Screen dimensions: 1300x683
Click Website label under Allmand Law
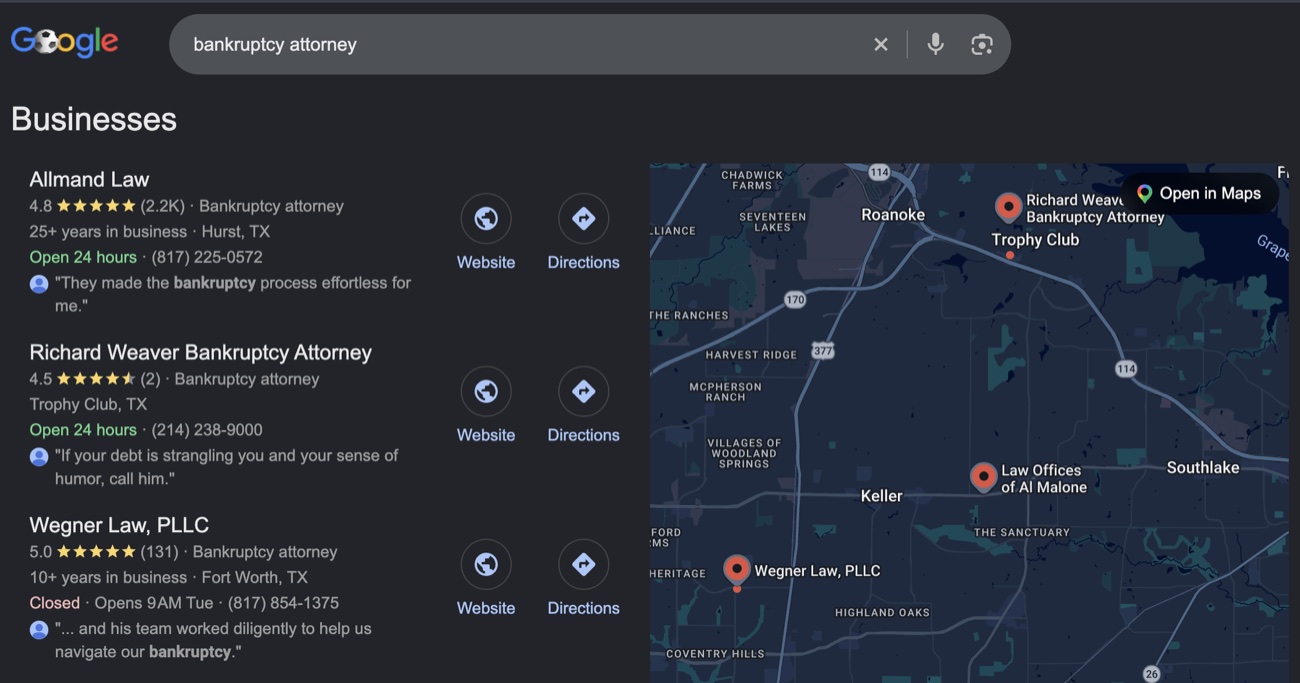coord(486,262)
